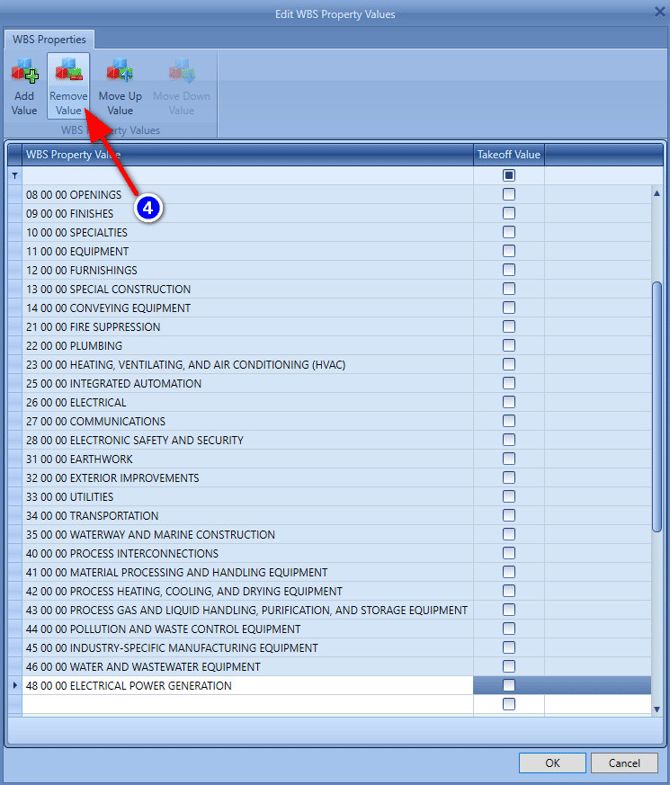The width and height of the screenshot is (670, 785).
Task: Click the row indicator arrow beside 48 00 00
Action: point(15,685)
